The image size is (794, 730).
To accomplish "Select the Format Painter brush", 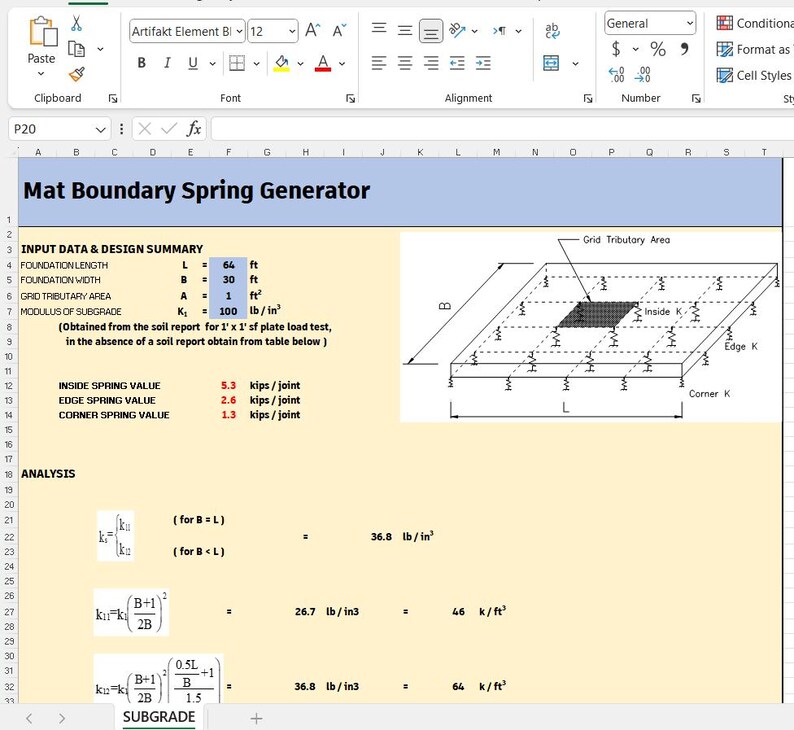I will tap(76, 74).
